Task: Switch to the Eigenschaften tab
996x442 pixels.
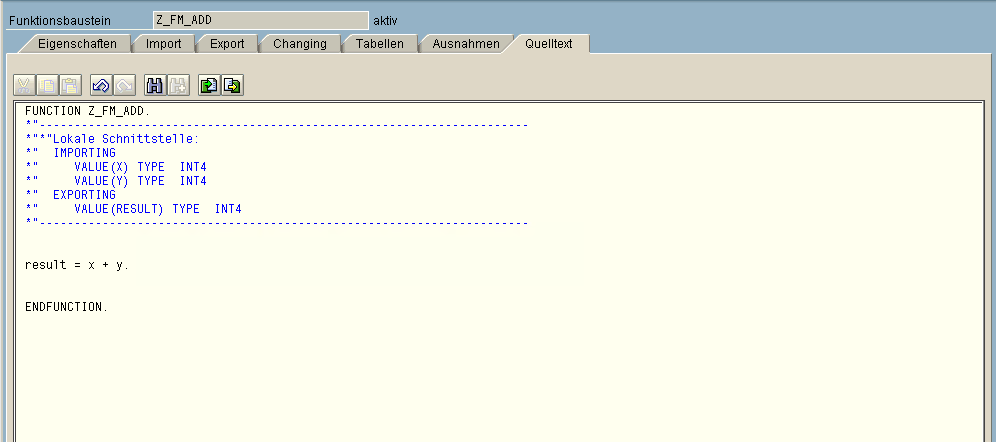Action: point(77,44)
